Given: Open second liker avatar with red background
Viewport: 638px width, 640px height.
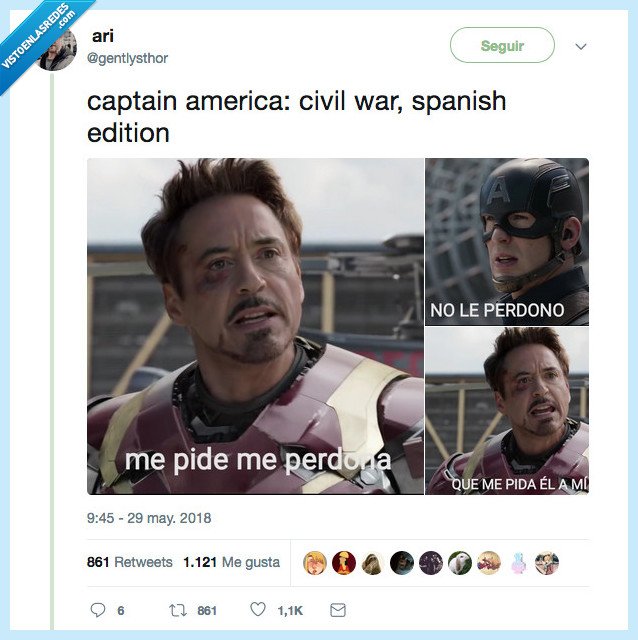Looking at the screenshot, I should [344, 563].
